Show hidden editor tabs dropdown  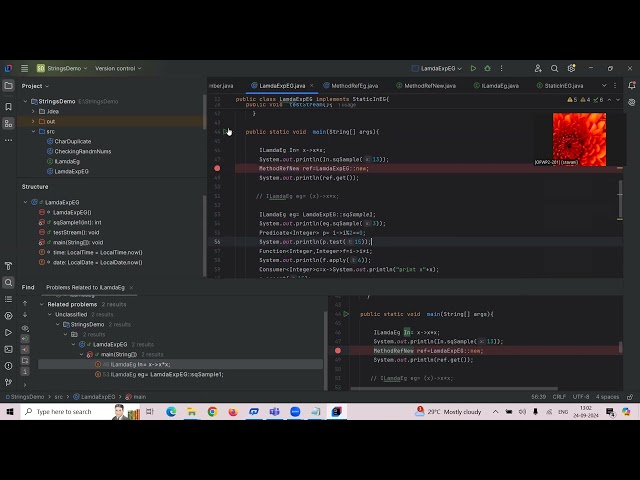[x=604, y=85]
